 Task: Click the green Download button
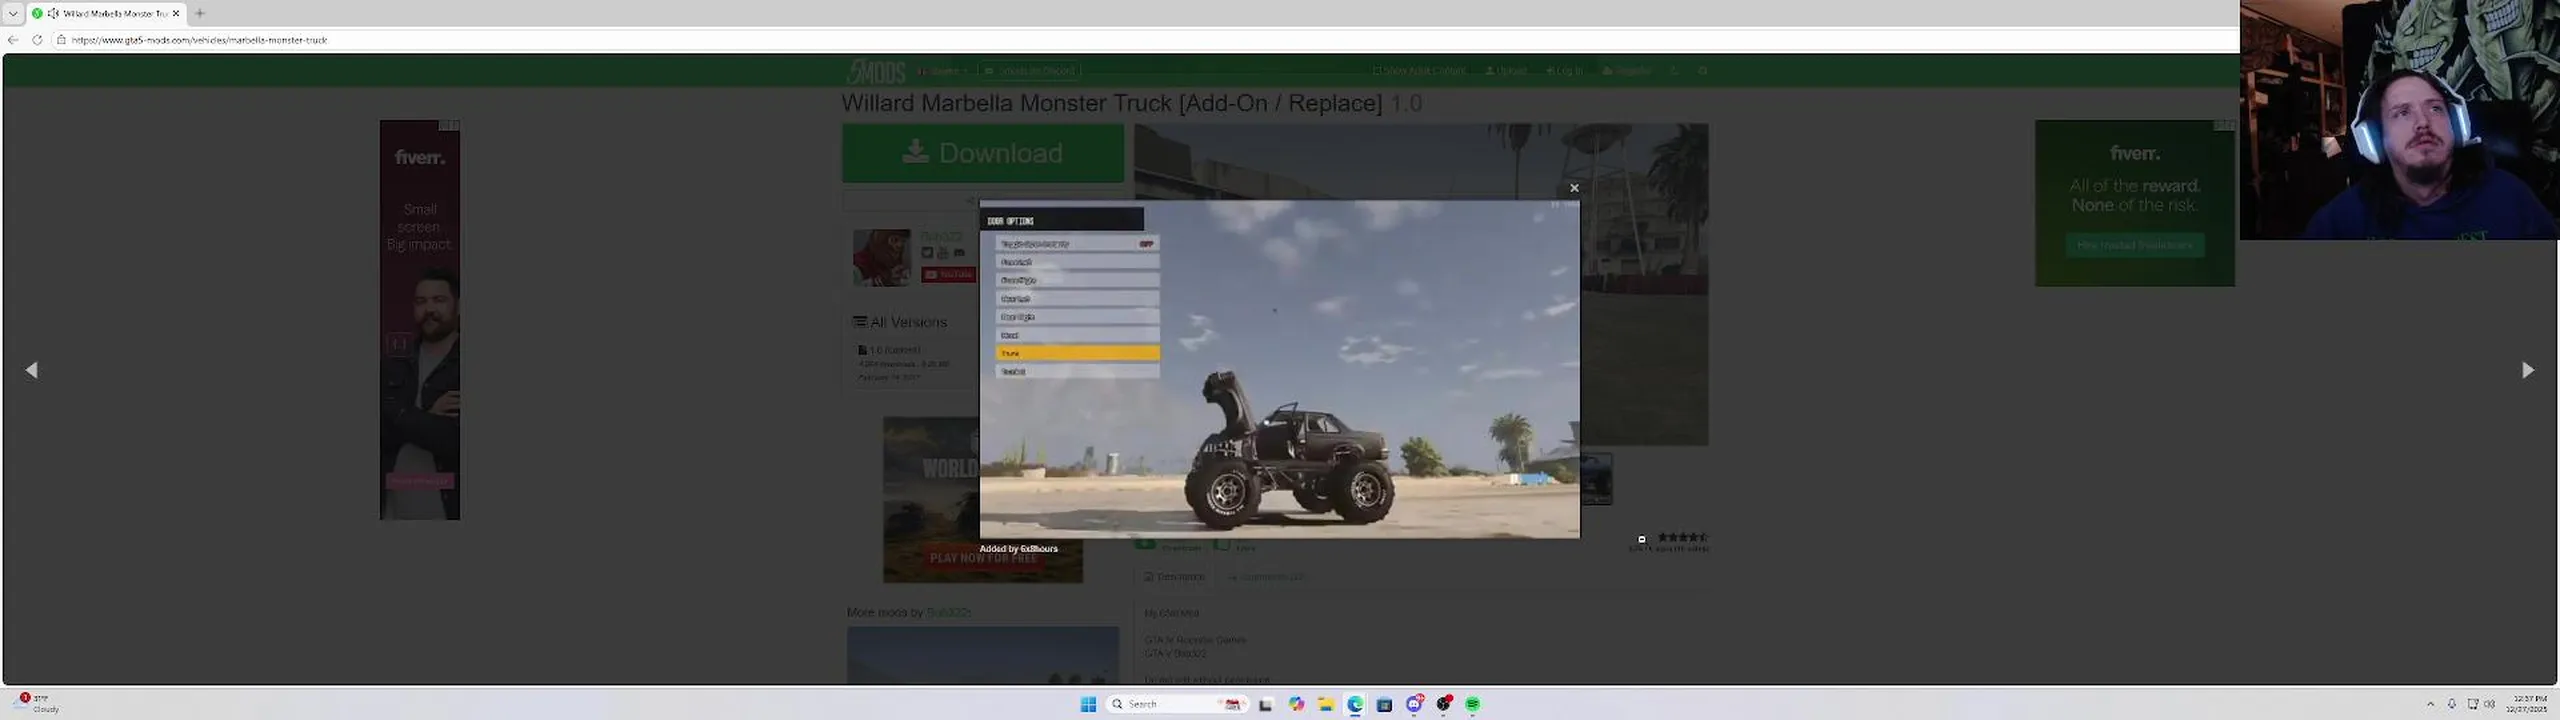[x=983, y=153]
